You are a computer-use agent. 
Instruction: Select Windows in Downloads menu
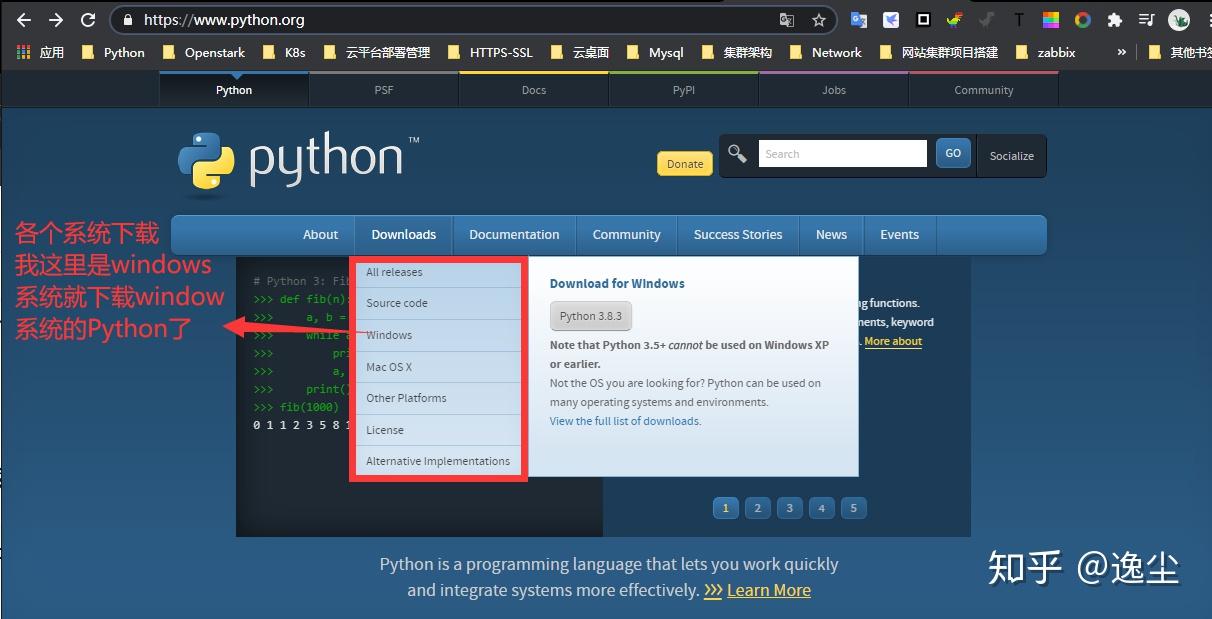tap(438, 335)
